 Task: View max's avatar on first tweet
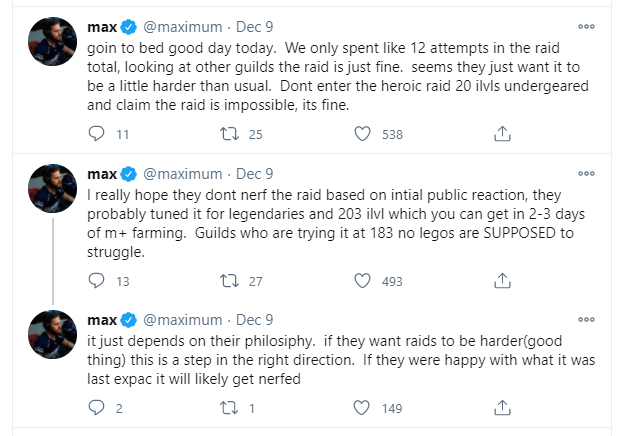tap(52, 41)
